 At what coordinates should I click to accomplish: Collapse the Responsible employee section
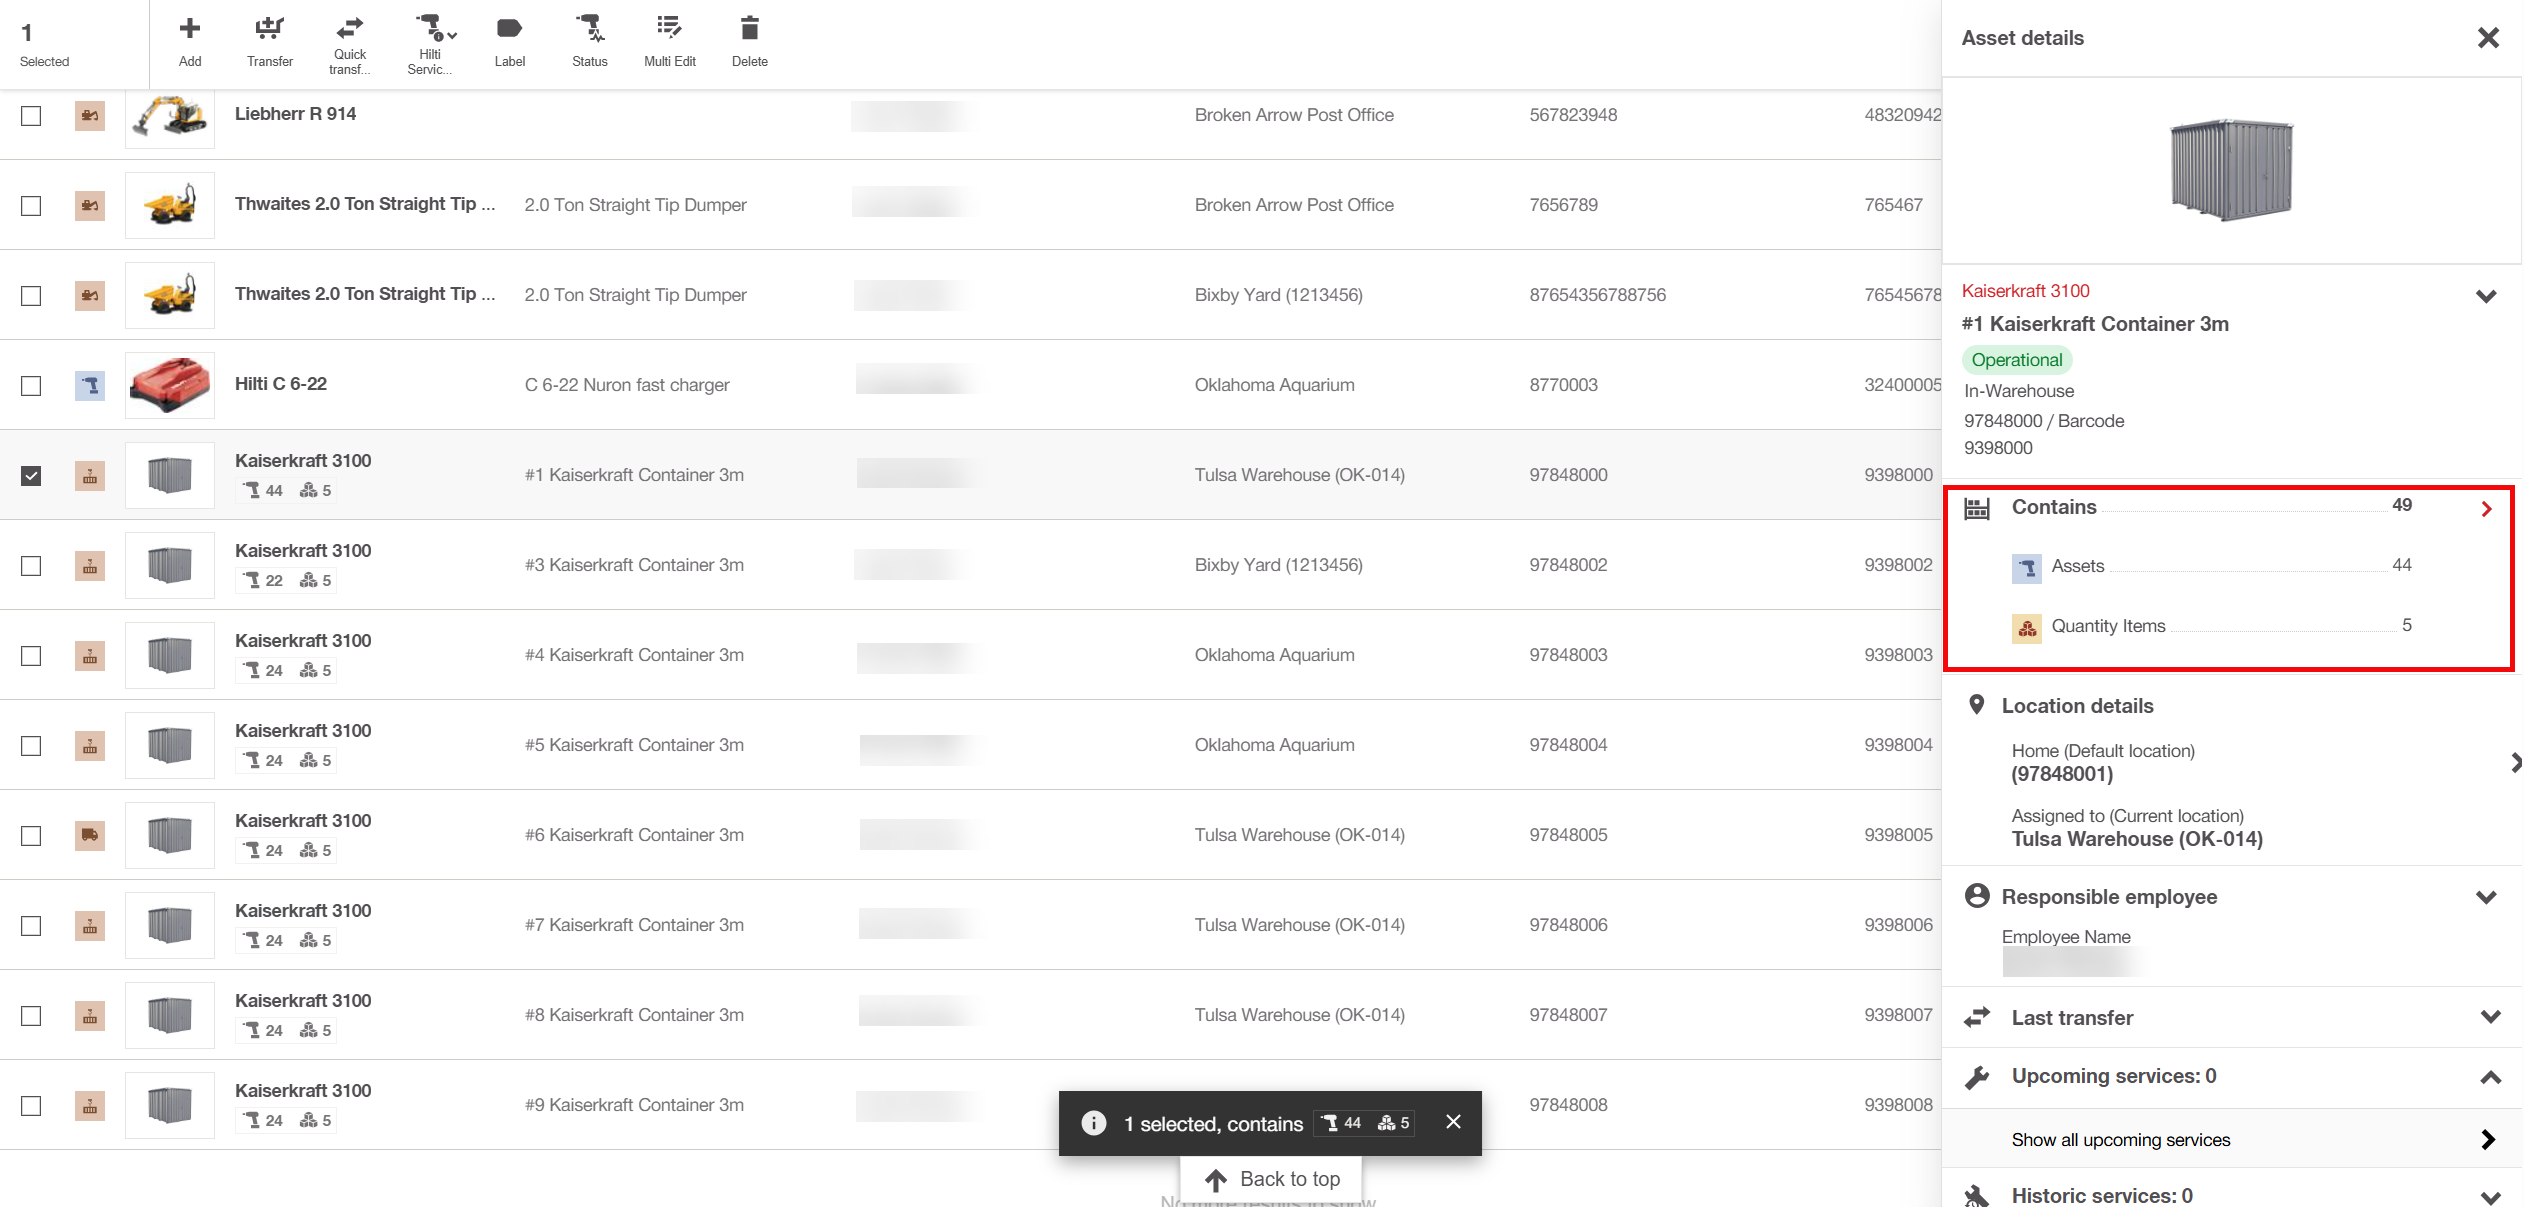[x=2486, y=897]
